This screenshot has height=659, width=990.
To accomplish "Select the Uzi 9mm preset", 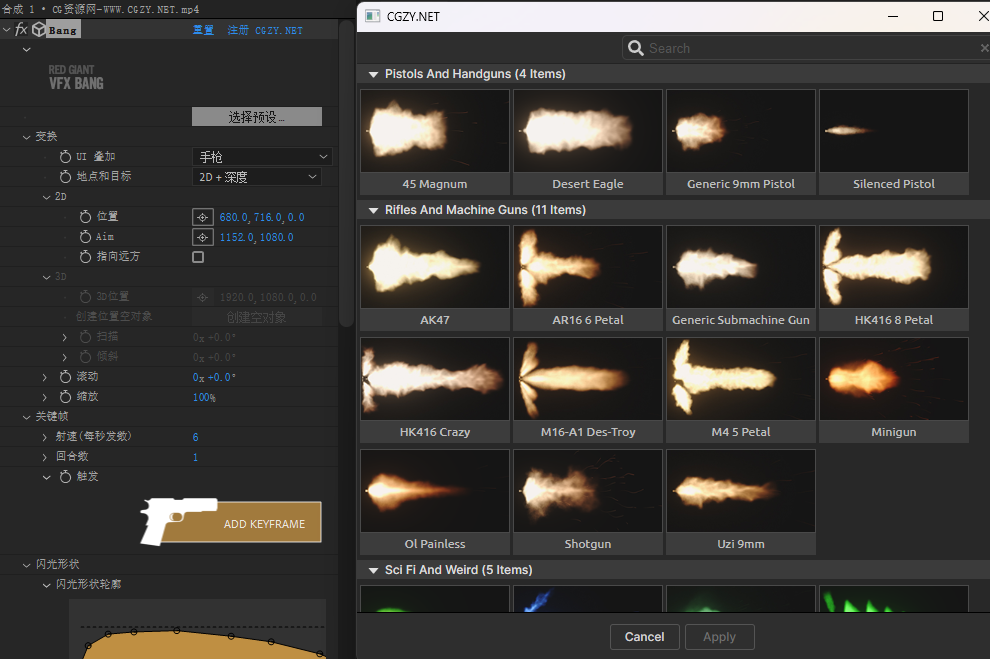I will point(741,502).
